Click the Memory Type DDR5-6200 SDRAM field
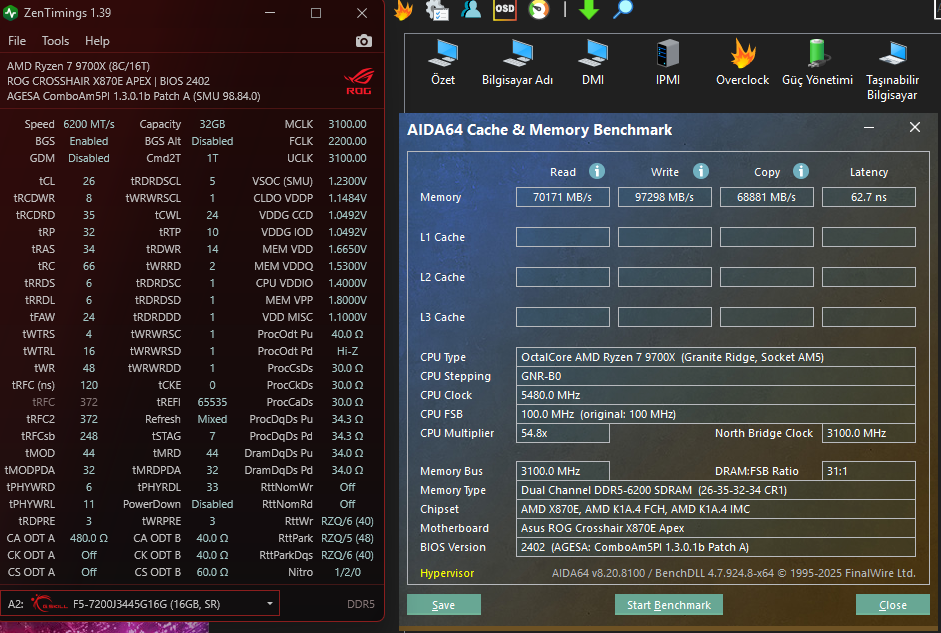 point(715,490)
